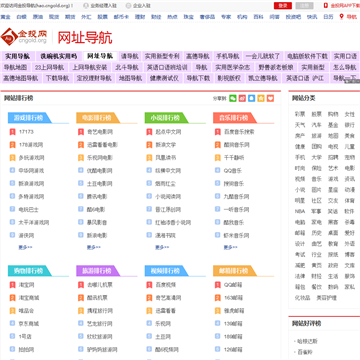Open the 京东商城 link
Image resolution: width=360 pixels, height=360 pixels.
(x=29, y=324)
